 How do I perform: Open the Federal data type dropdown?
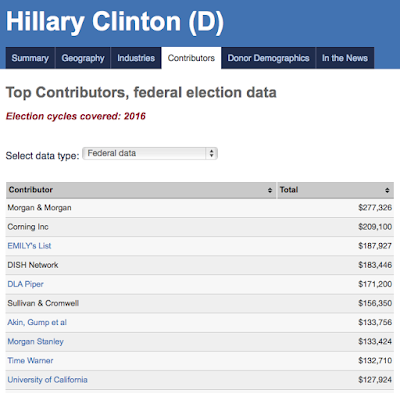coord(150,153)
